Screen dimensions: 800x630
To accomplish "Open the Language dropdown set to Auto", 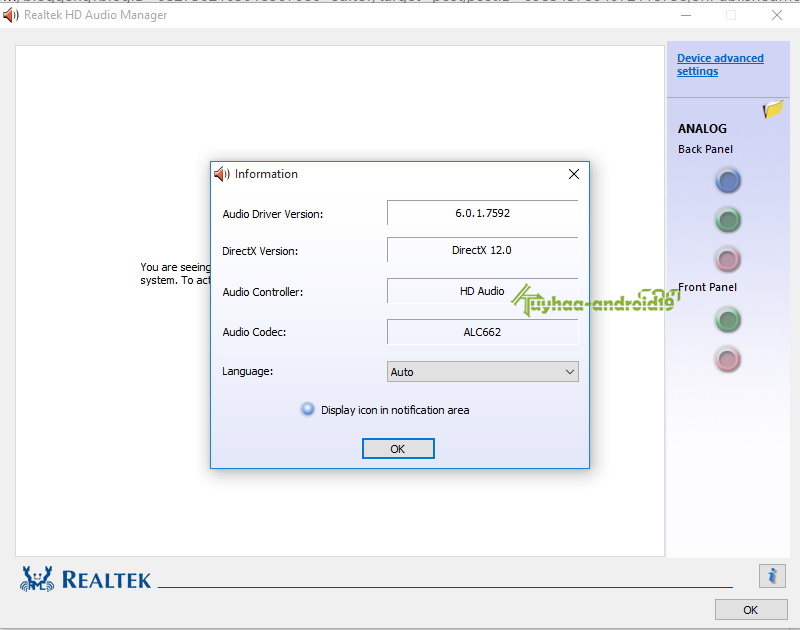I will coord(483,372).
